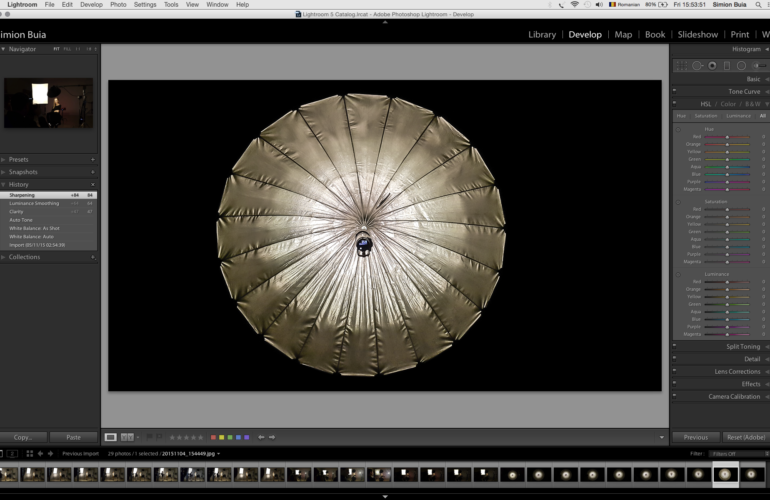The height and width of the screenshot is (500, 770).
Task: Select the Adjustment Brush tool
Action: point(759,65)
